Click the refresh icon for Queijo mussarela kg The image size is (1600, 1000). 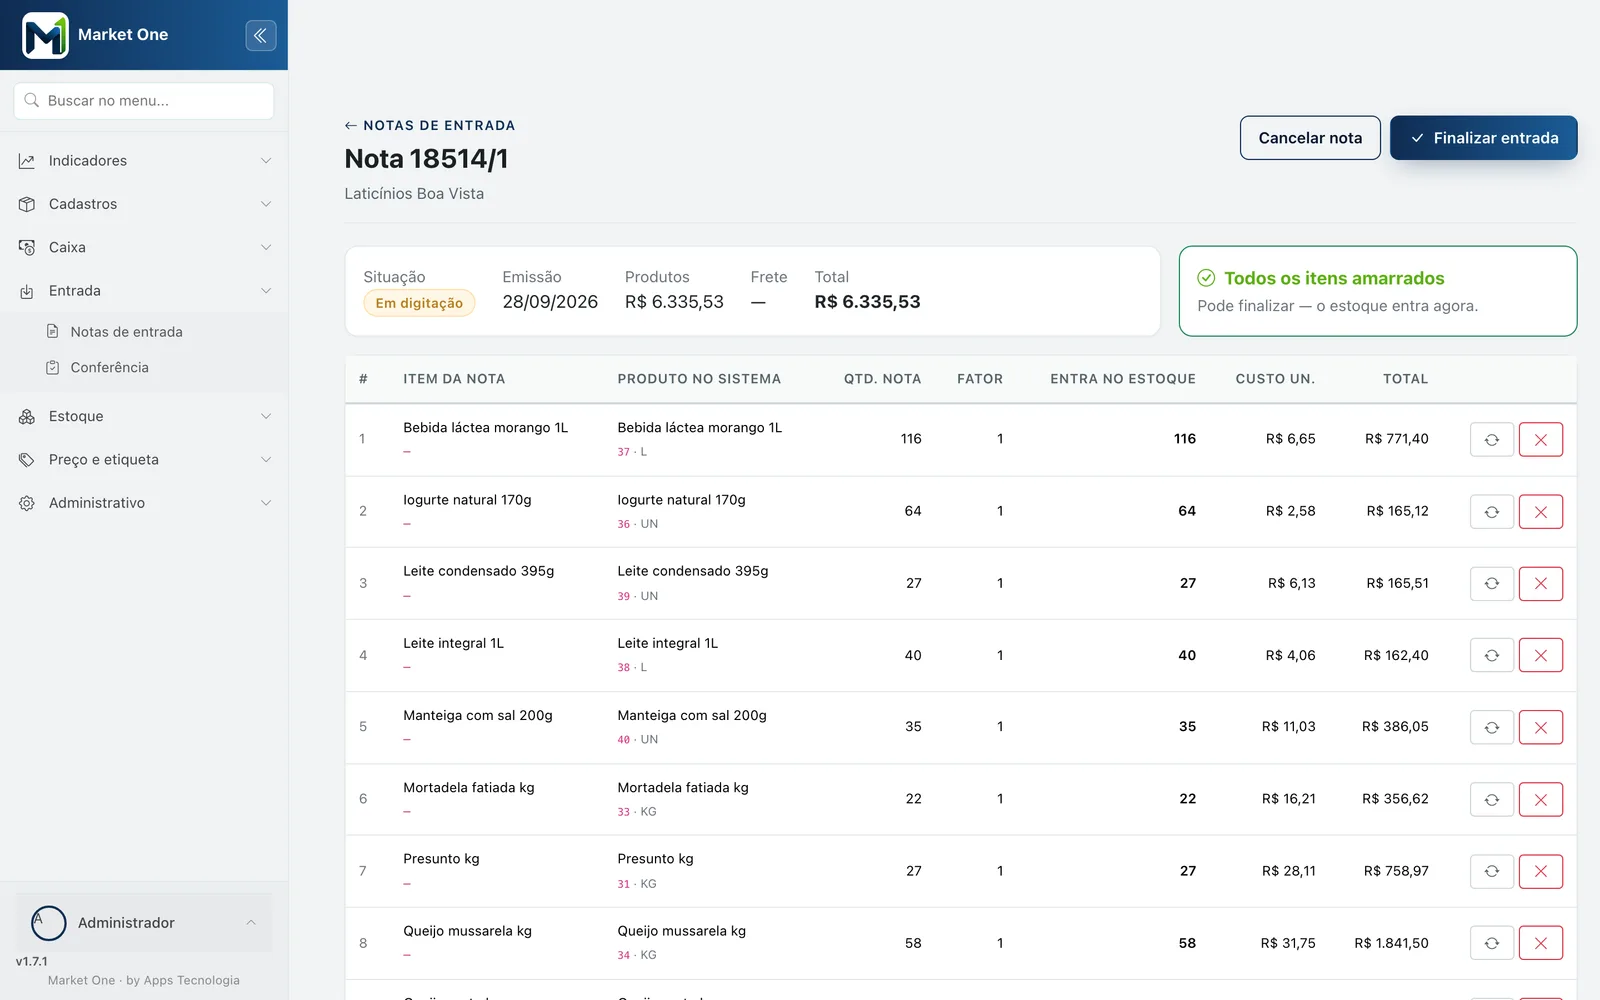(x=1491, y=943)
